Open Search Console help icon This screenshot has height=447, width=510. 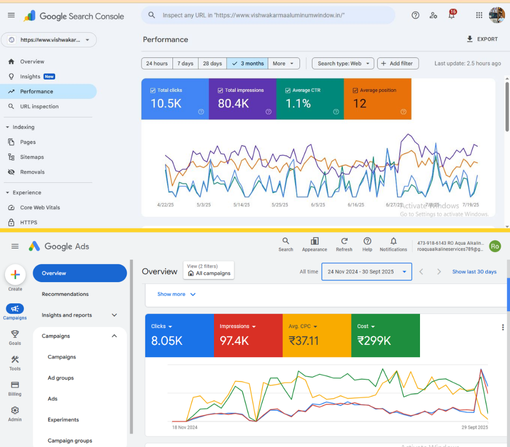click(x=415, y=15)
